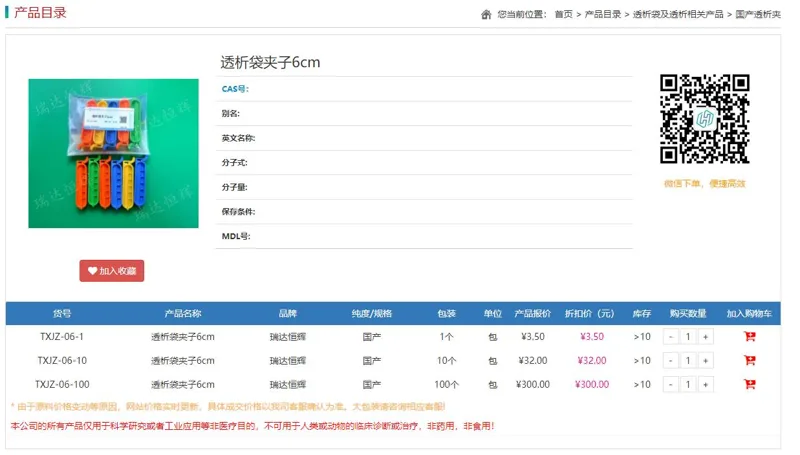800x455 pixels.
Task: Click the 产品目录 page heading
Action: click(x=40, y=13)
